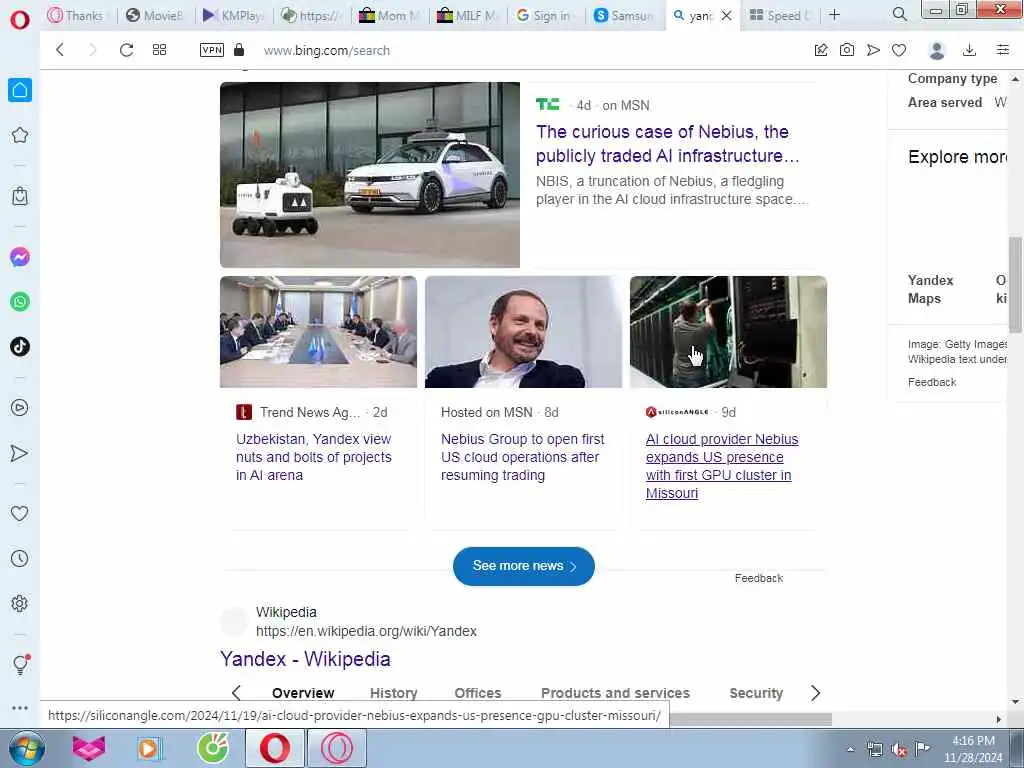Screen dimensions: 1024x768
Task: Open the sidebar shopping bag icon
Action: (x=20, y=196)
